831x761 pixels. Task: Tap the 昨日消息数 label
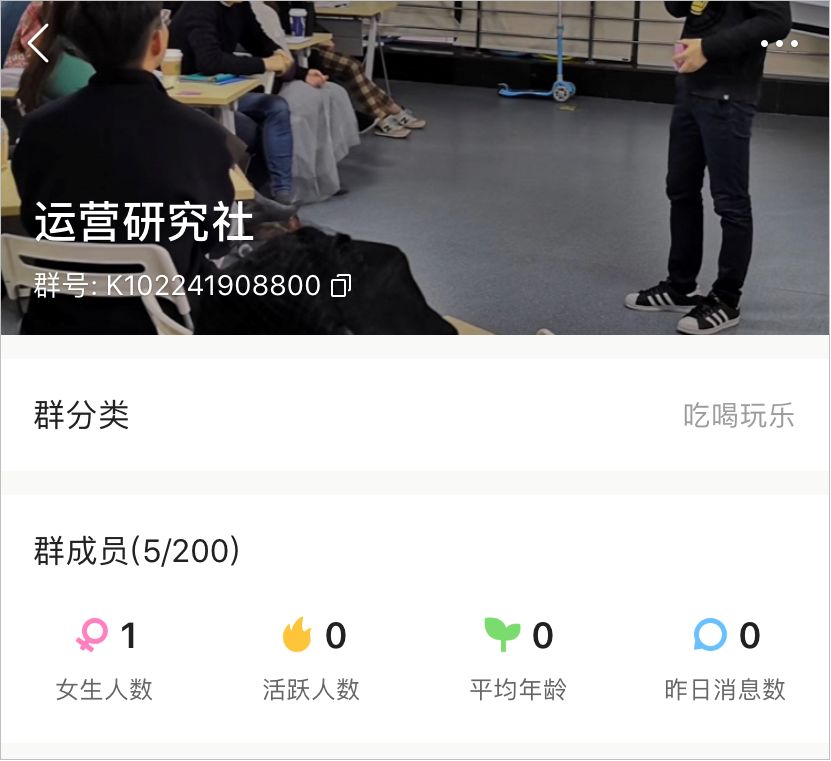[725, 689]
